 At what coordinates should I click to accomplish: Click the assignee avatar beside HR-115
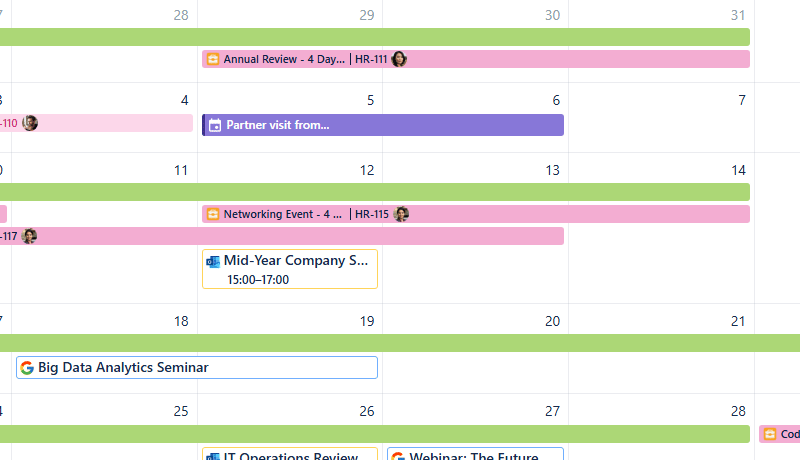[401, 214]
